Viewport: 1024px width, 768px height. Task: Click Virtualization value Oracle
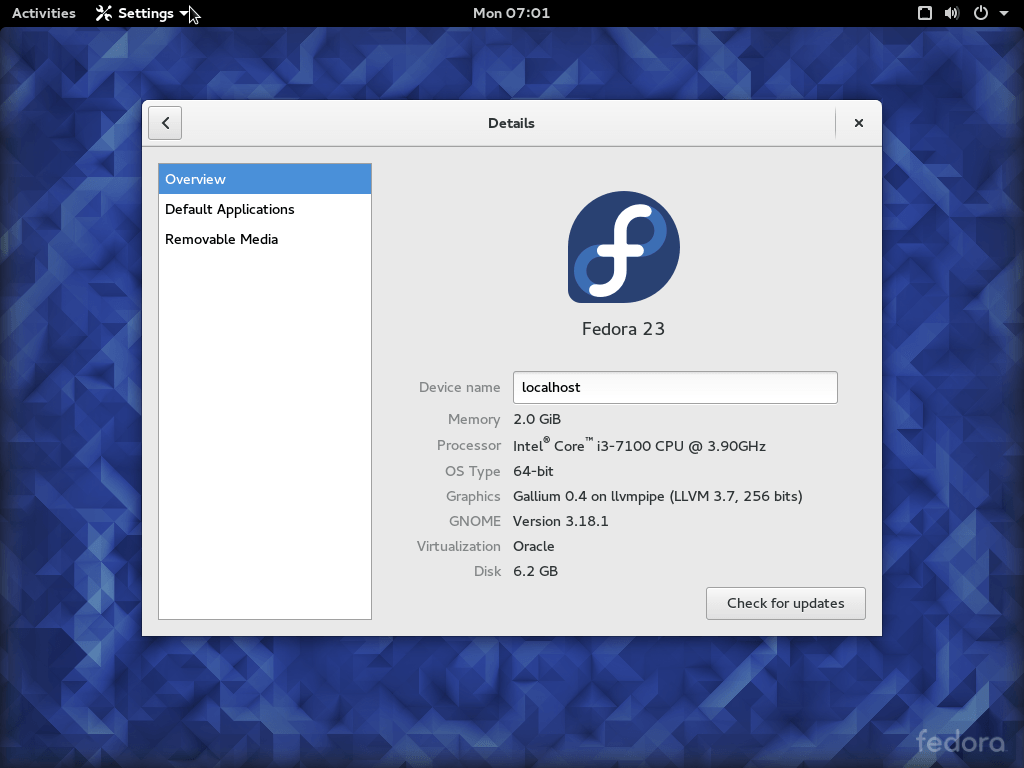click(534, 546)
